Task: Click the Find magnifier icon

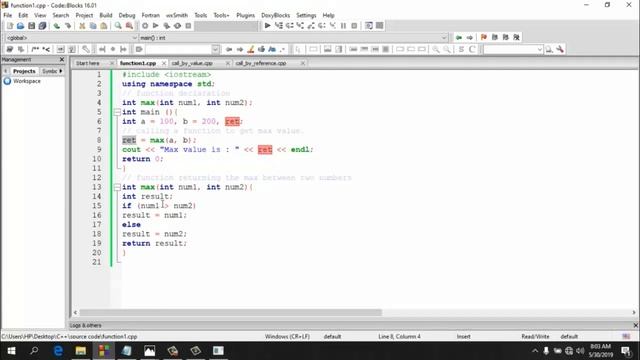Action: pos(118,26)
